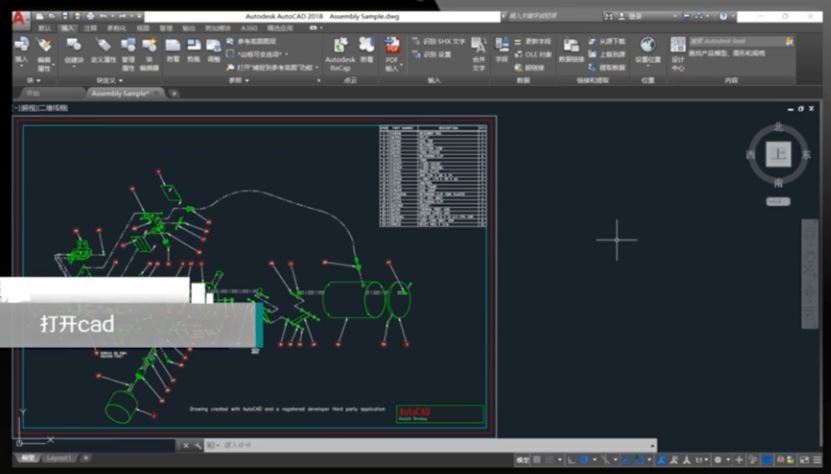Insert an OLE Object

(533, 54)
